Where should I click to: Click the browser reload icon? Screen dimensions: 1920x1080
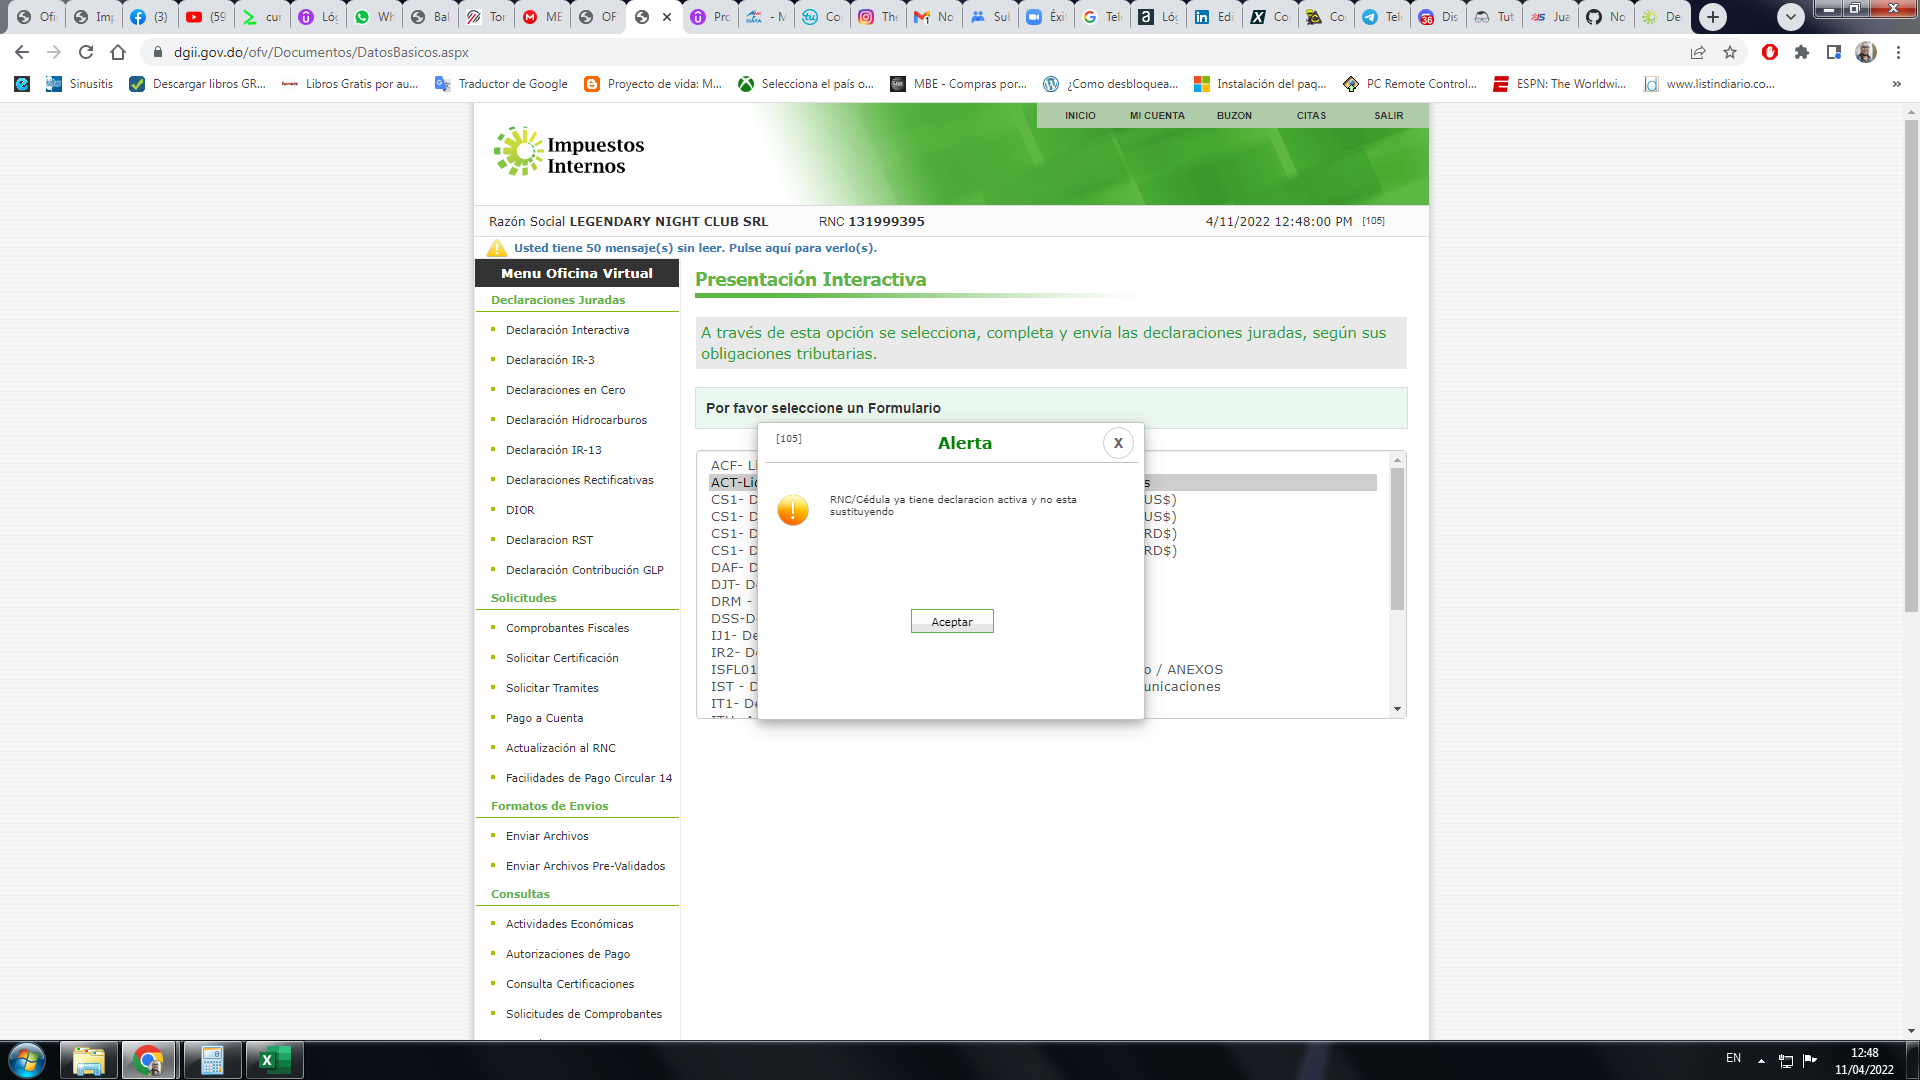pyautogui.click(x=86, y=52)
